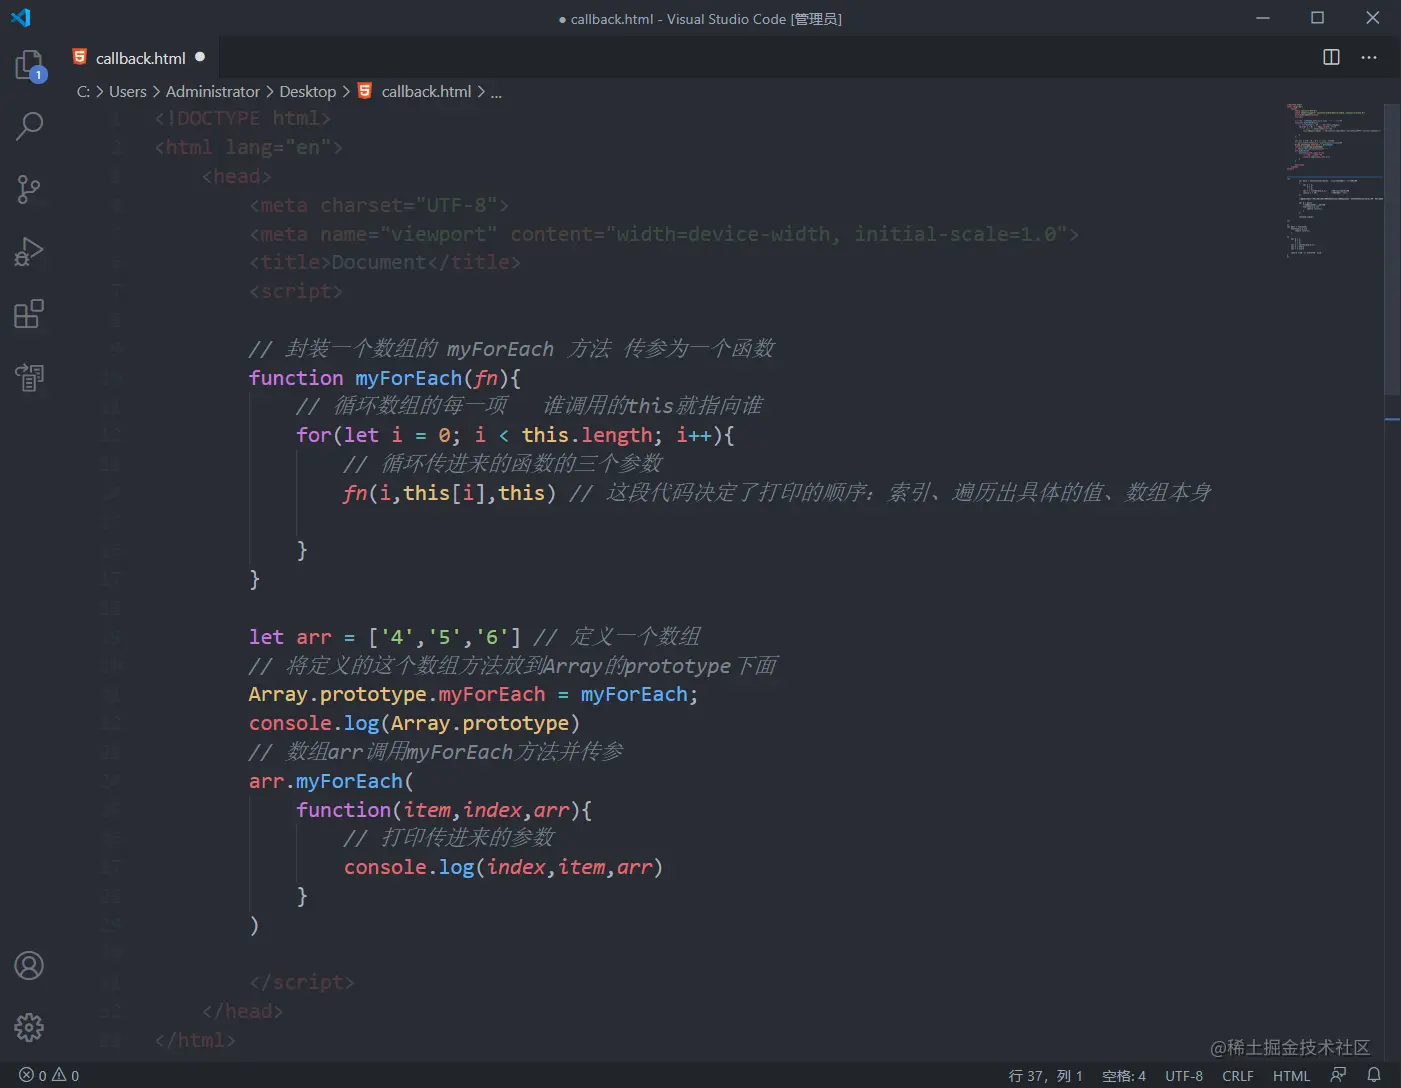This screenshot has height=1088, width=1401.
Task: Open the bottommost extension icon in activity bar
Action: (29, 377)
